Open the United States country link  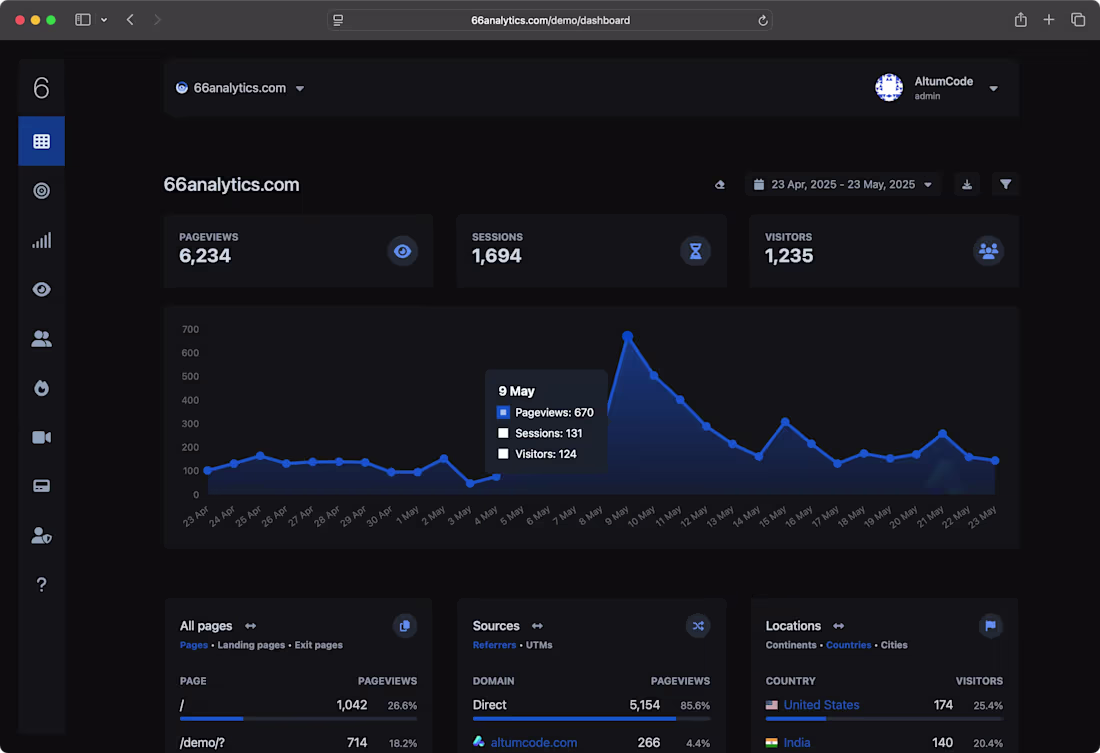[x=821, y=705]
